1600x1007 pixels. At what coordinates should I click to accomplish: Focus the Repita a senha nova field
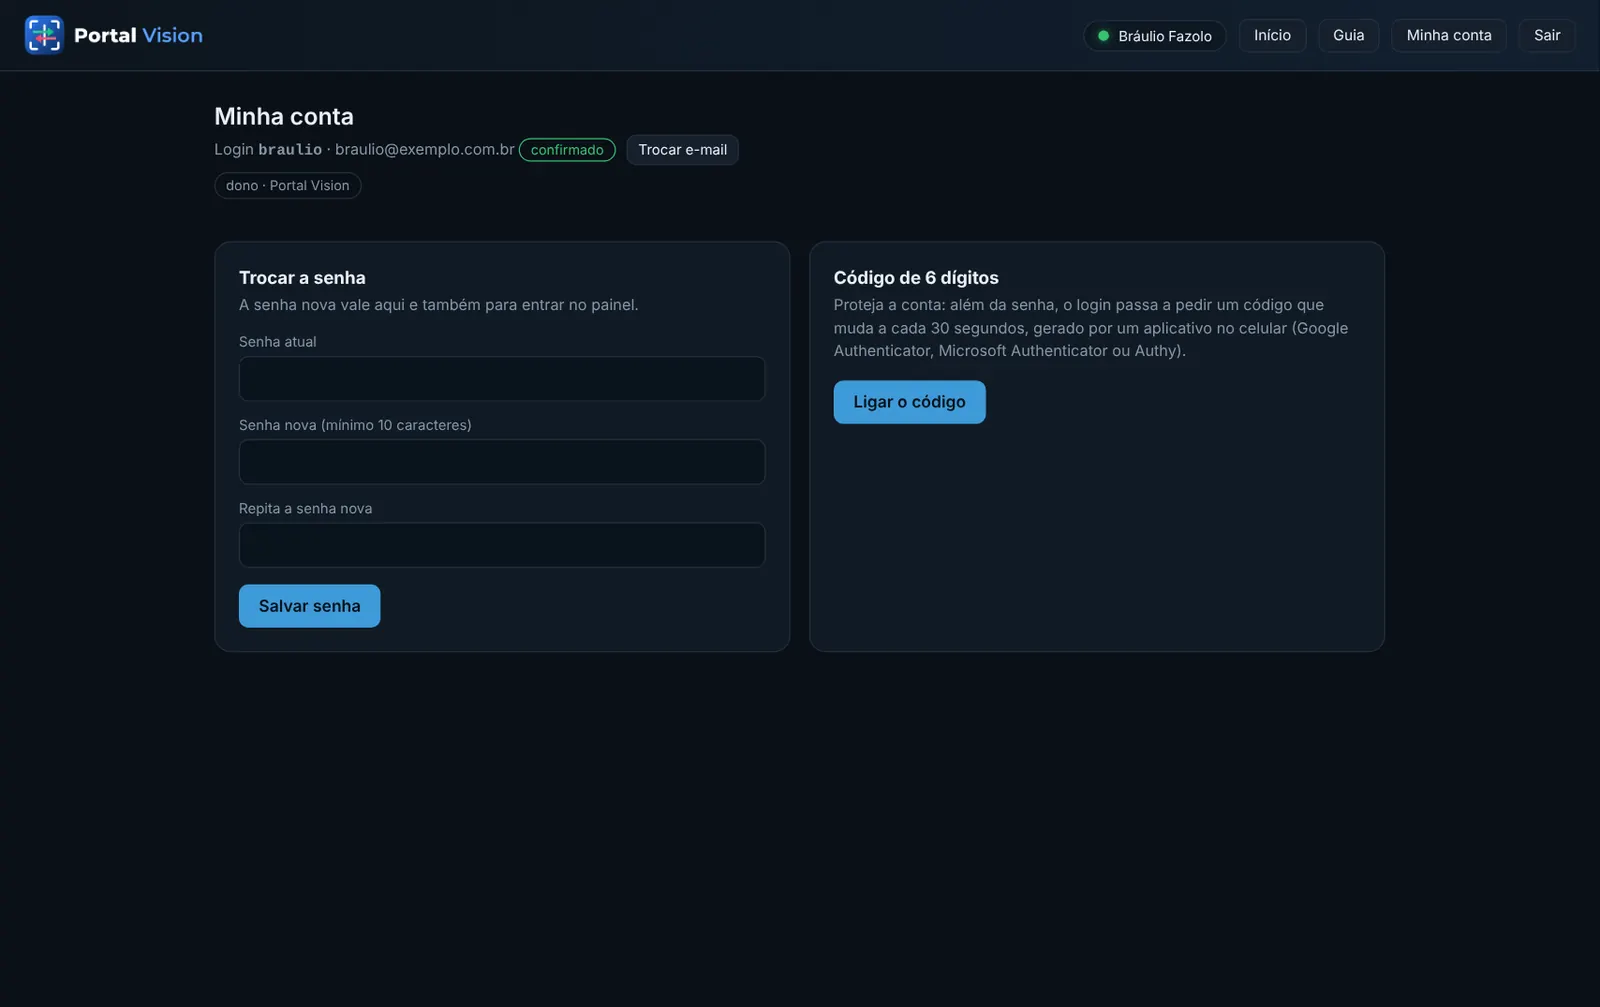click(x=502, y=545)
